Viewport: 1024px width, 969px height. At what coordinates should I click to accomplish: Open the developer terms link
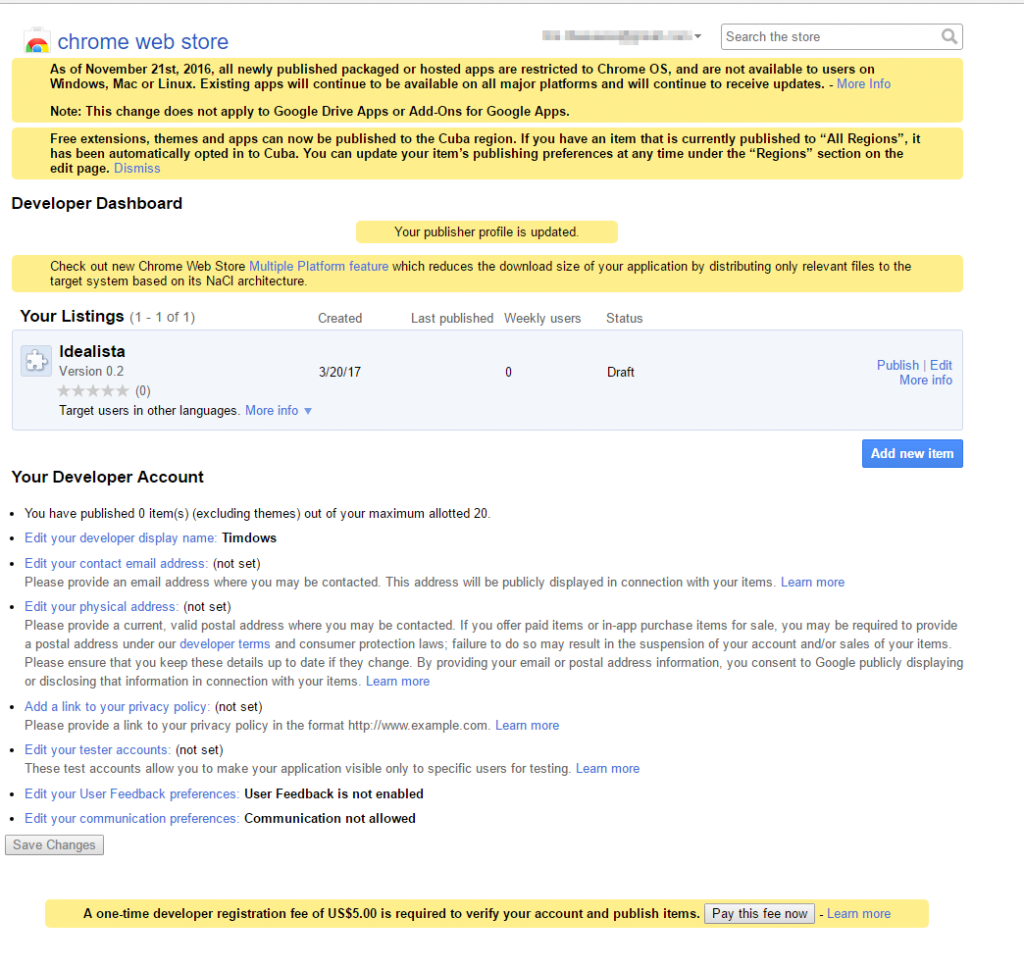225,644
